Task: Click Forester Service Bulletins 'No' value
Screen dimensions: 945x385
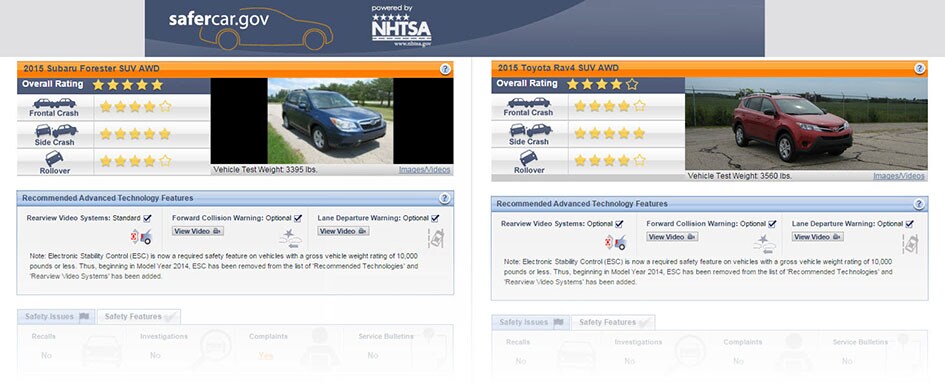Action: 373,355
